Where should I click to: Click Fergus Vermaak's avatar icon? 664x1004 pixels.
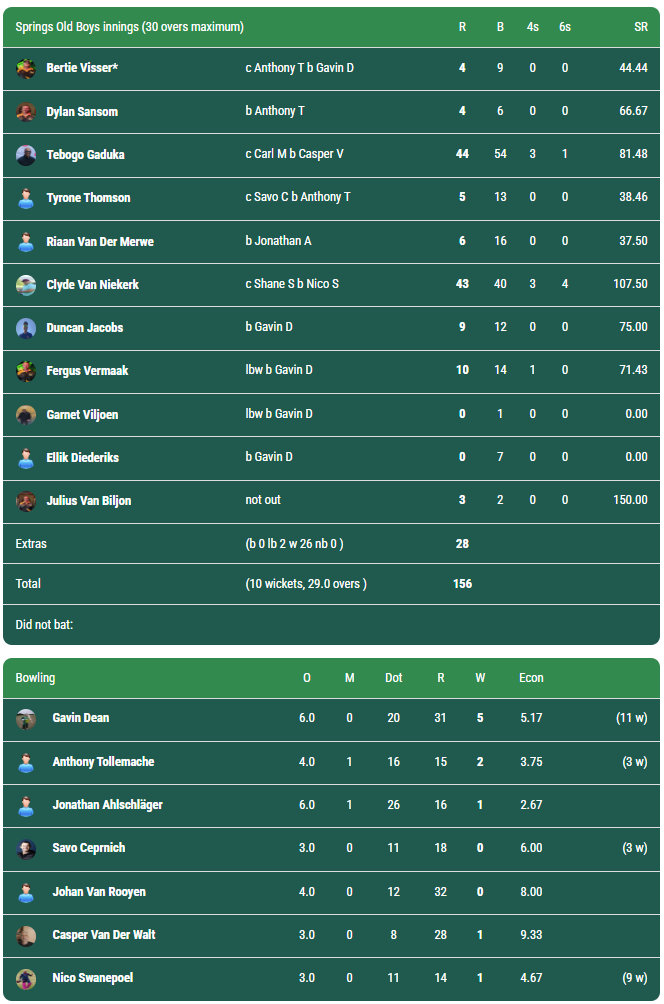26,371
